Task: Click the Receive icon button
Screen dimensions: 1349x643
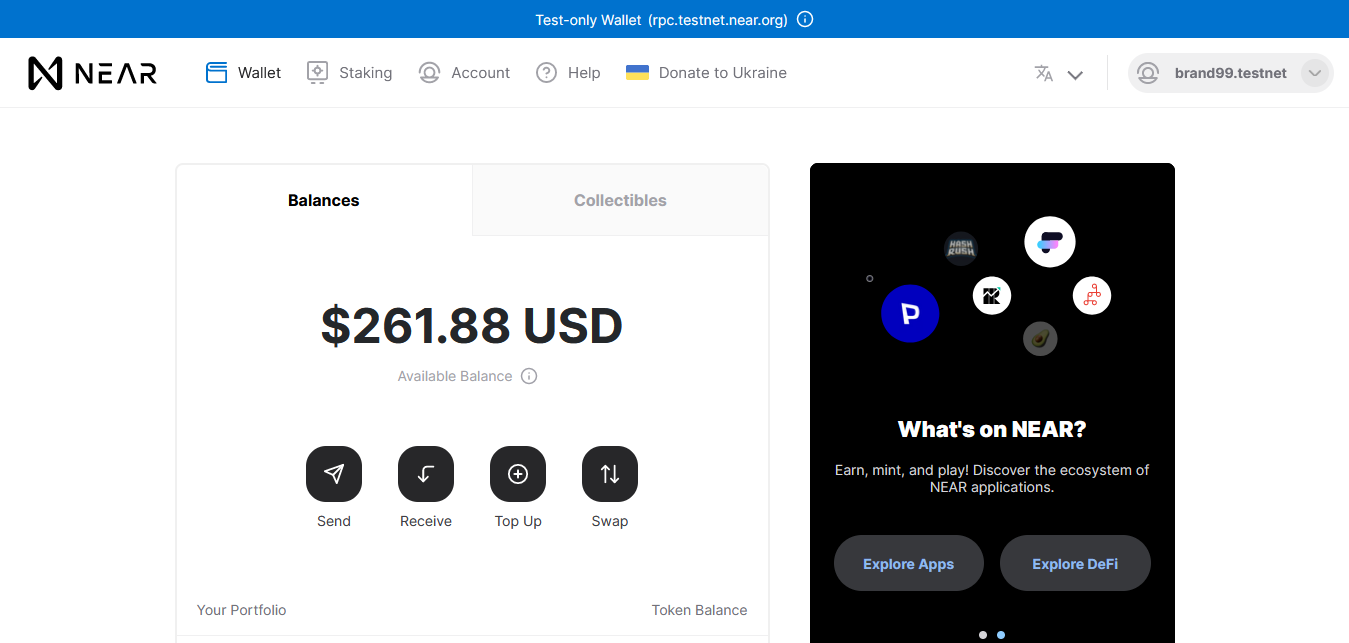Action: pos(426,474)
